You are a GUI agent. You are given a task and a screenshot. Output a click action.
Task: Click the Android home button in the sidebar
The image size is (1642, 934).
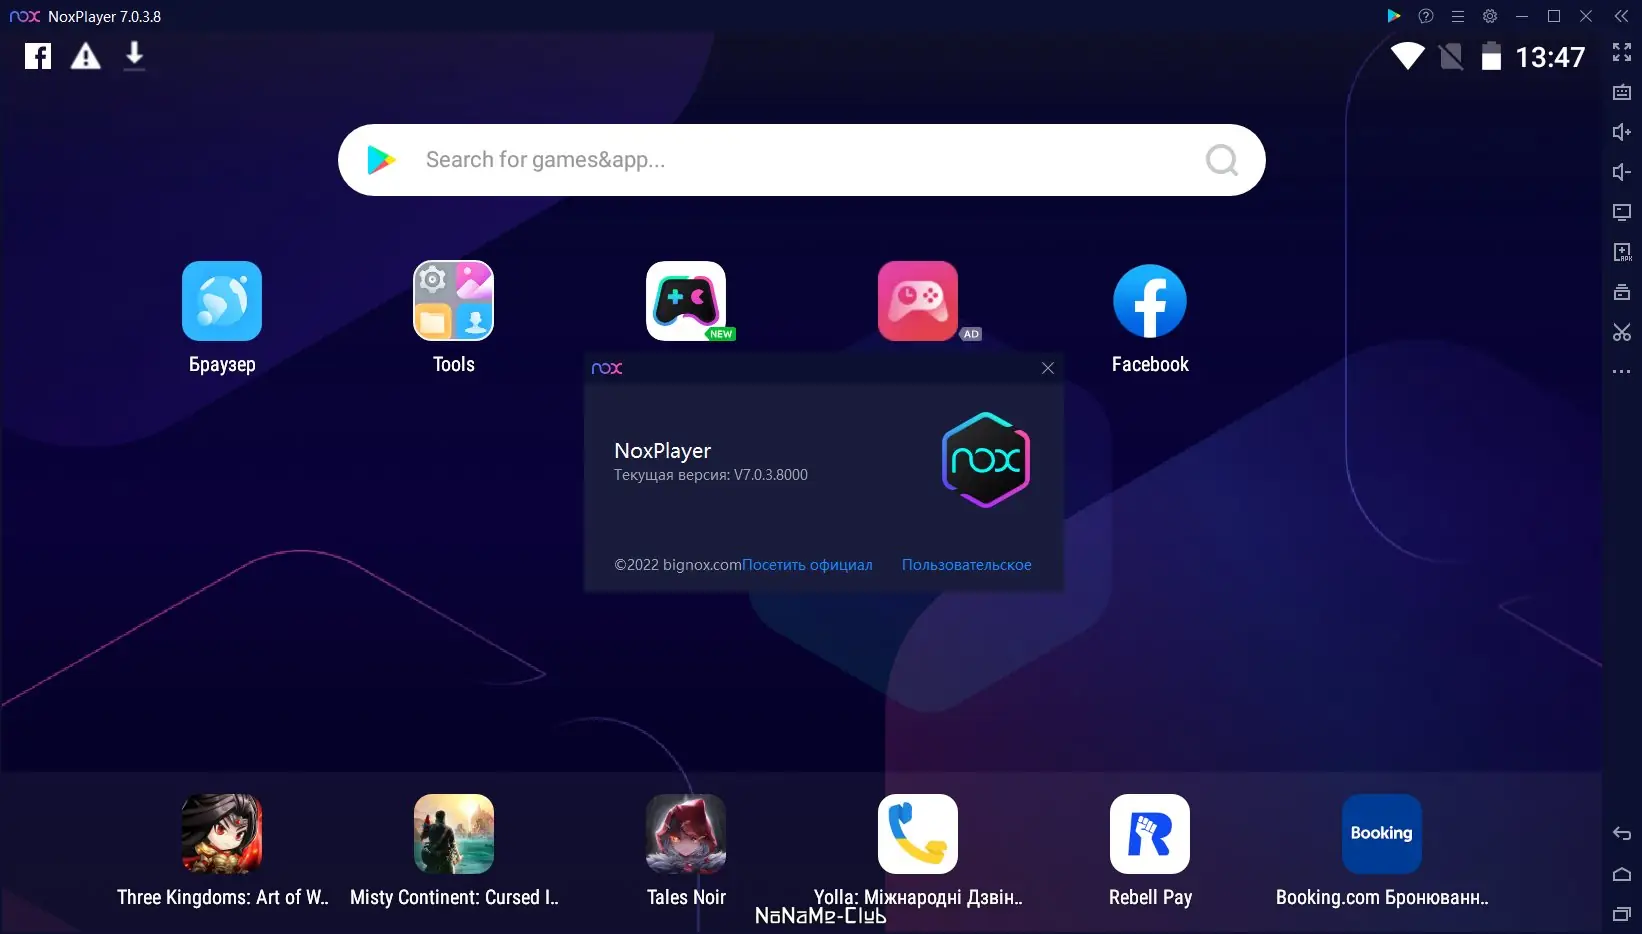pos(1622,874)
